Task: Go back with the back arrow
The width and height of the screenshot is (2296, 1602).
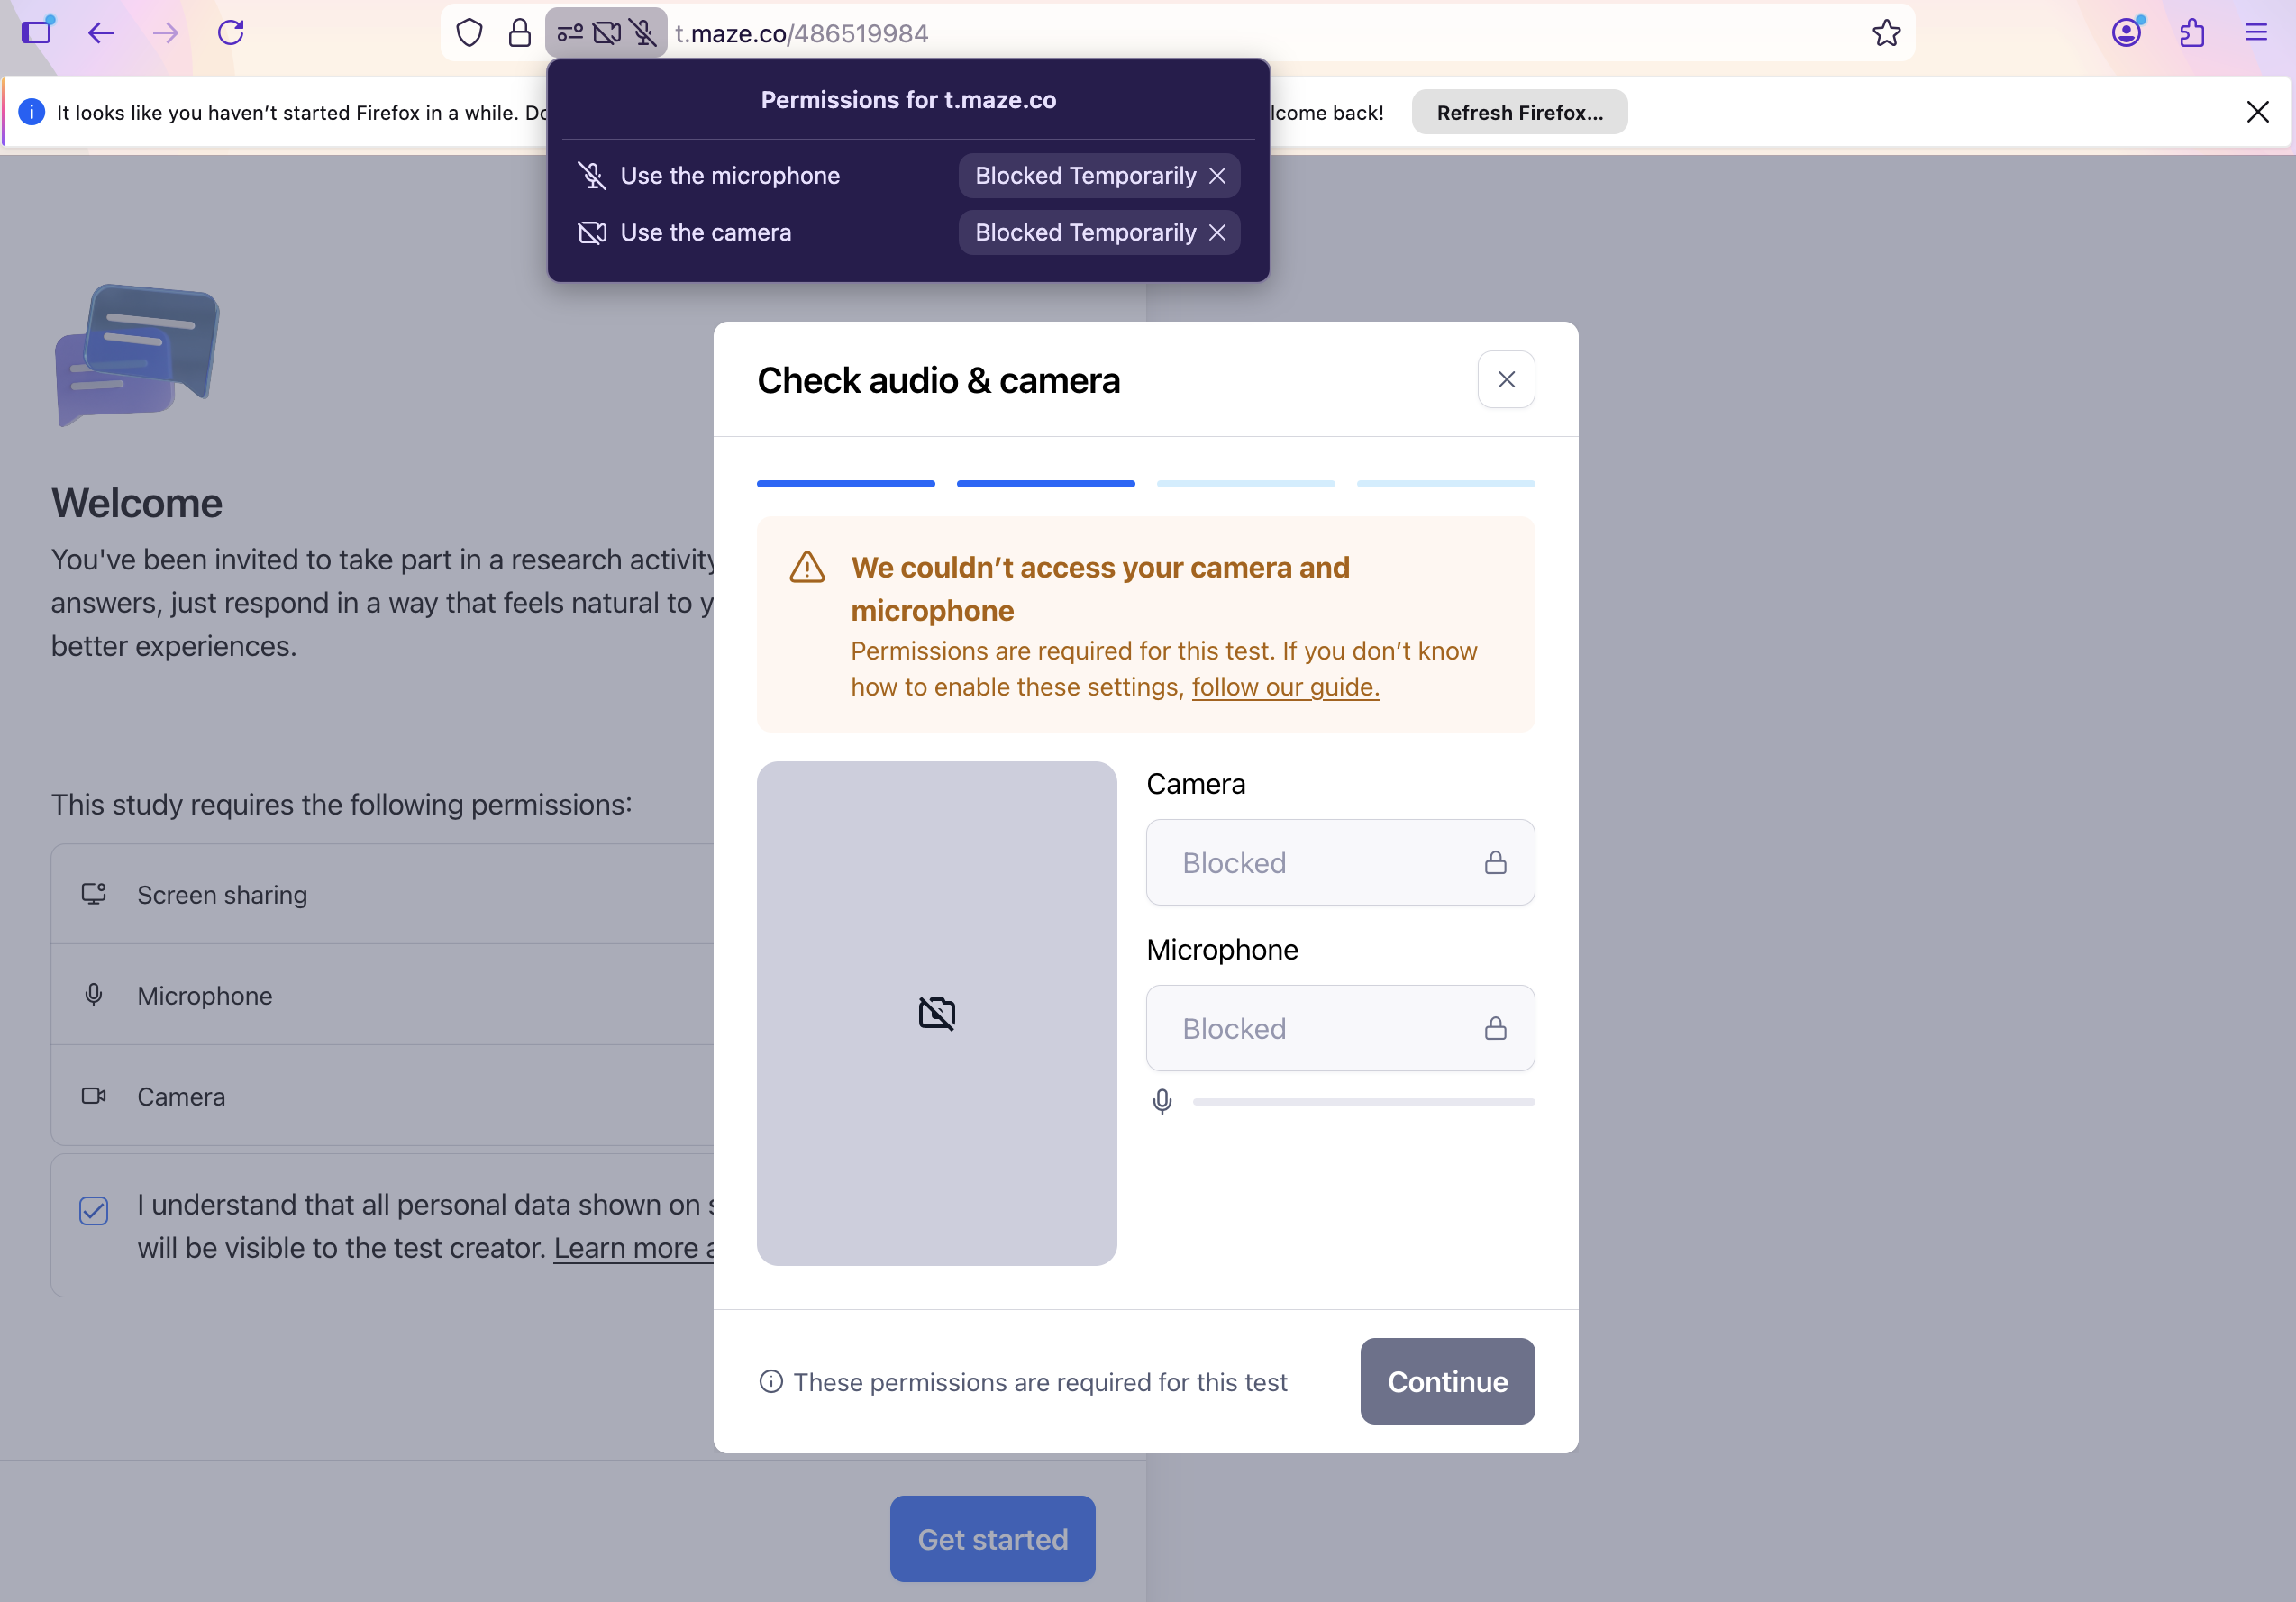Action: 101,33
